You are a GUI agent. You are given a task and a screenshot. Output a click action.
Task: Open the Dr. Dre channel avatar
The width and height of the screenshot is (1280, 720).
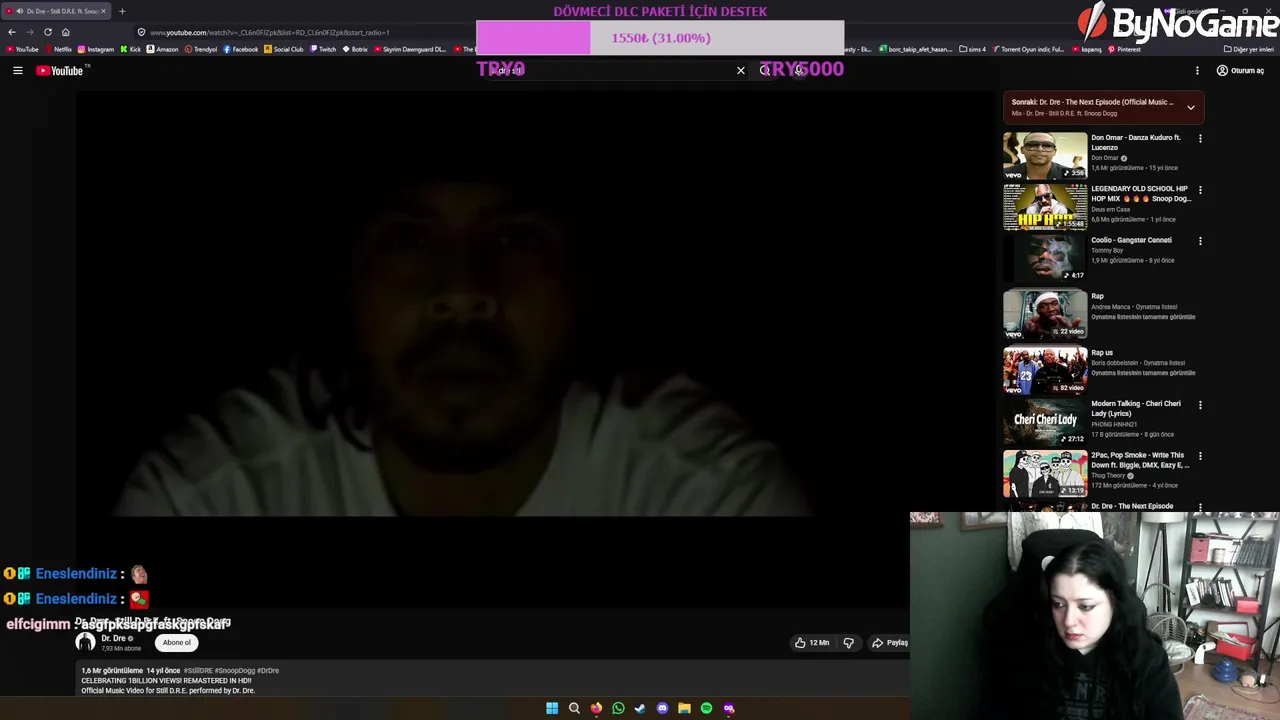coord(86,643)
